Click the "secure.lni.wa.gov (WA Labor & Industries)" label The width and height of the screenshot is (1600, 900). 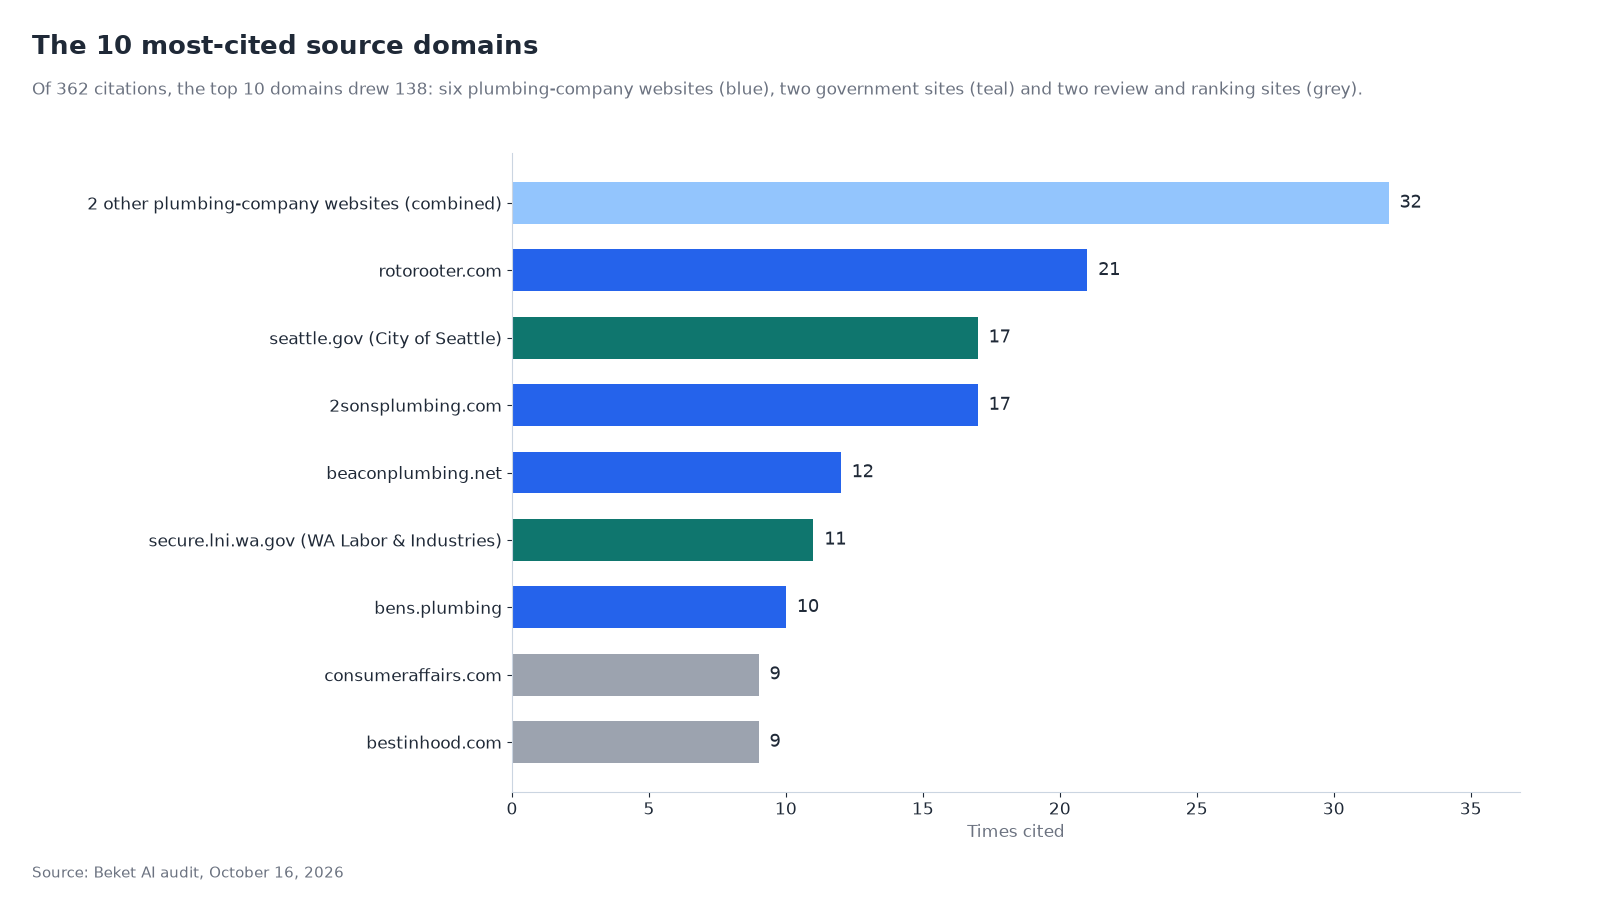pyautogui.click(x=325, y=541)
